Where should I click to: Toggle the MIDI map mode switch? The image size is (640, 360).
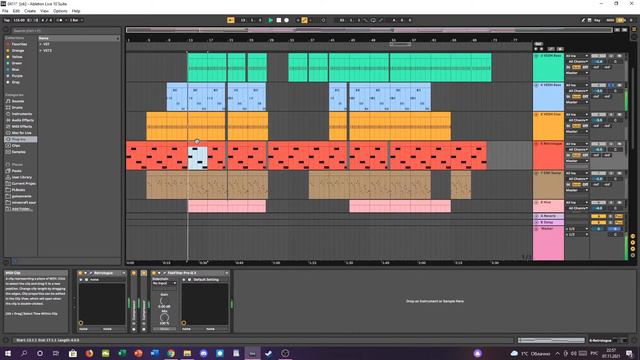click(610, 20)
